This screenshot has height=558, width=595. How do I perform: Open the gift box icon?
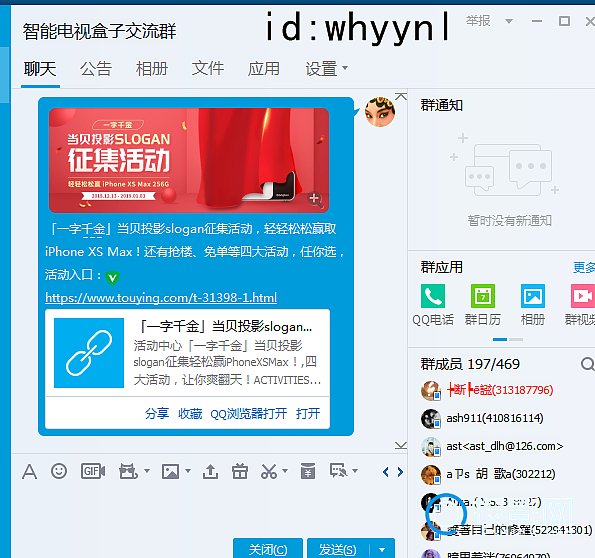click(x=240, y=471)
